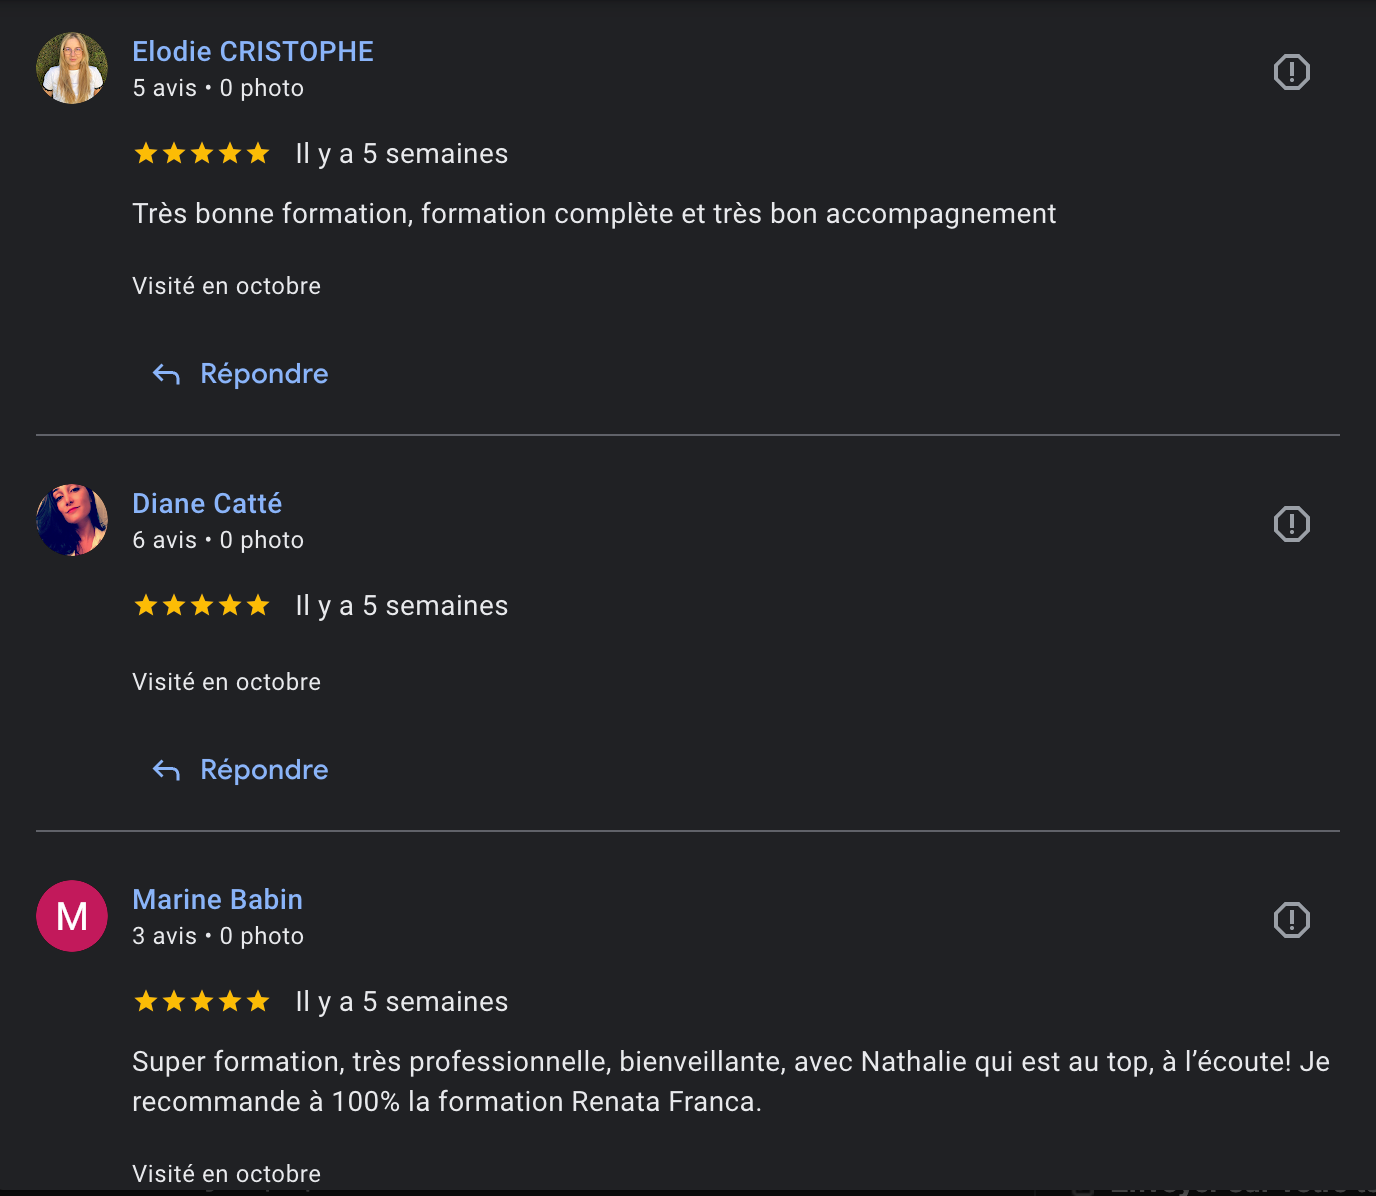Viewport: 1376px width, 1196px height.
Task: Reply to Elodie CRISTOPHE's review
Action: pos(264,374)
